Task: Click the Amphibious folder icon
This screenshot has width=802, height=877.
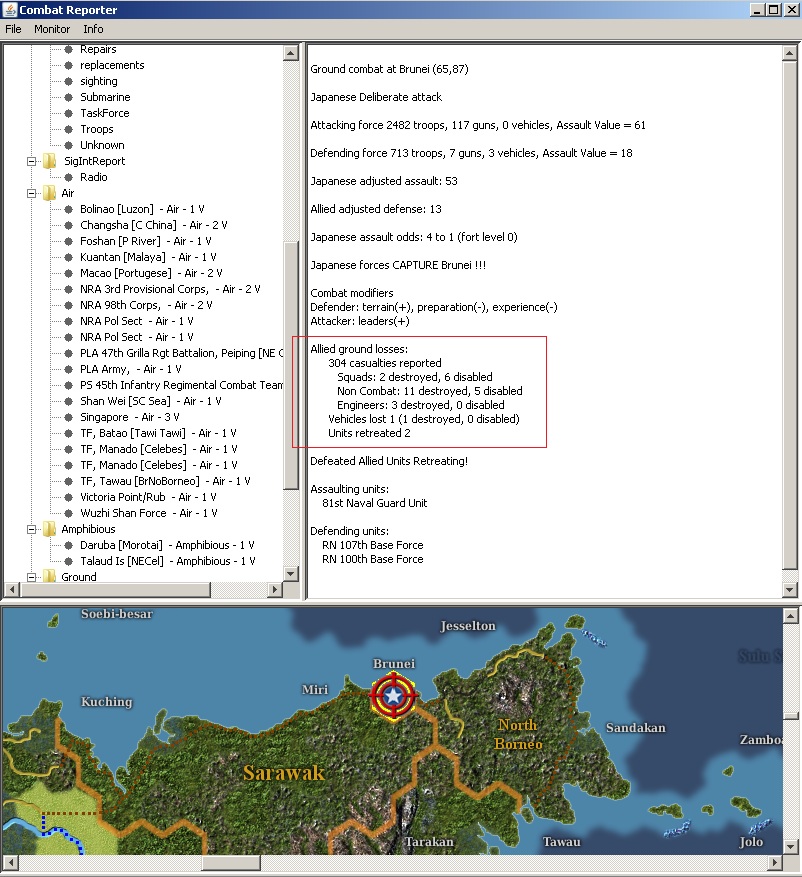Action: (x=50, y=529)
